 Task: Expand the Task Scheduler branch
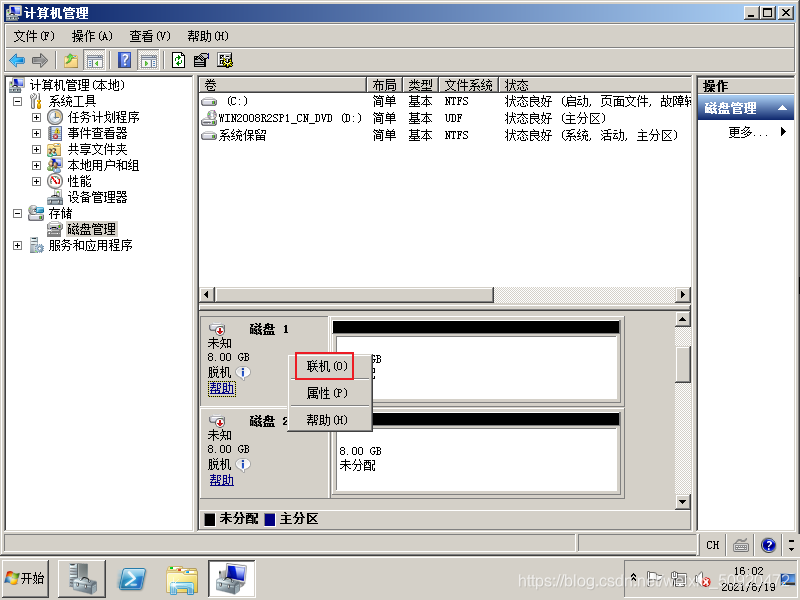click(36, 117)
